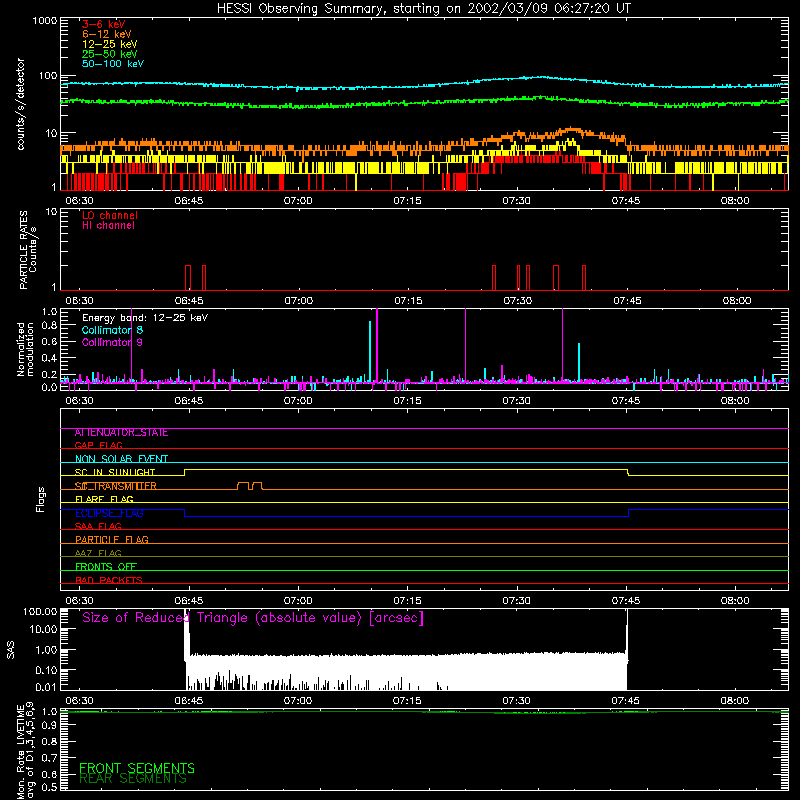Click the ECLIPSE_FLAG rising step near 07:45
The image size is (800, 800).
[629, 513]
